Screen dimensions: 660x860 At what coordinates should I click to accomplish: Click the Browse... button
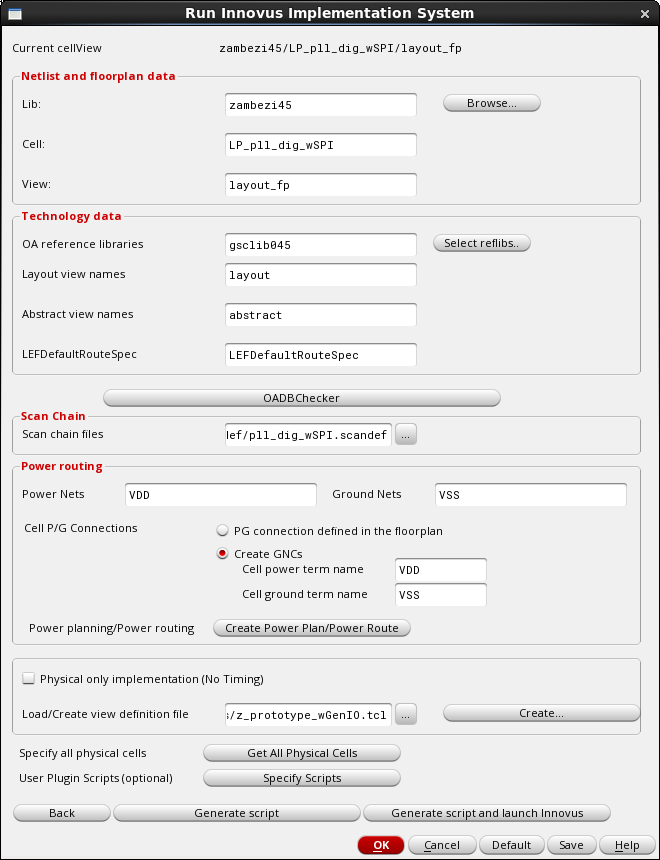[x=492, y=103]
